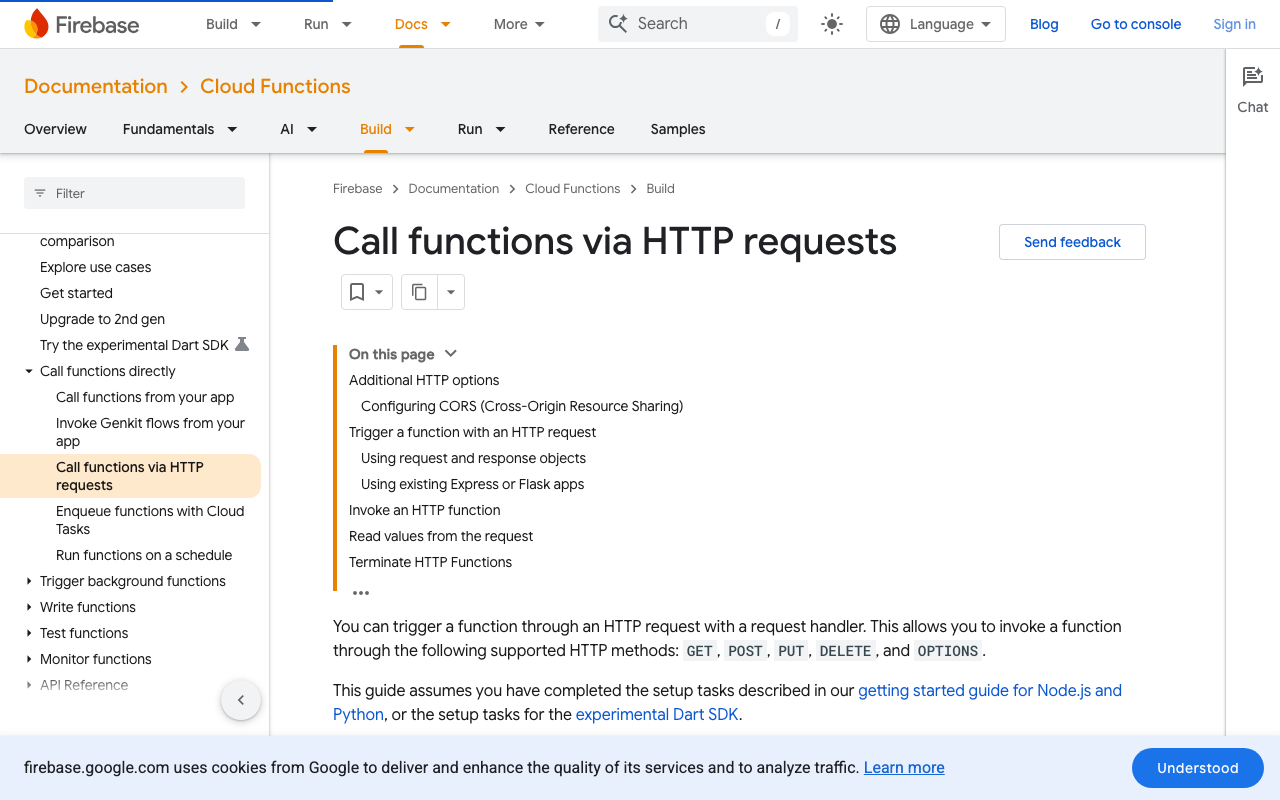Viewport: 1280px width, 800px height.
Task: Click the Build breadcrumb in page path
Action: [660, 188]
